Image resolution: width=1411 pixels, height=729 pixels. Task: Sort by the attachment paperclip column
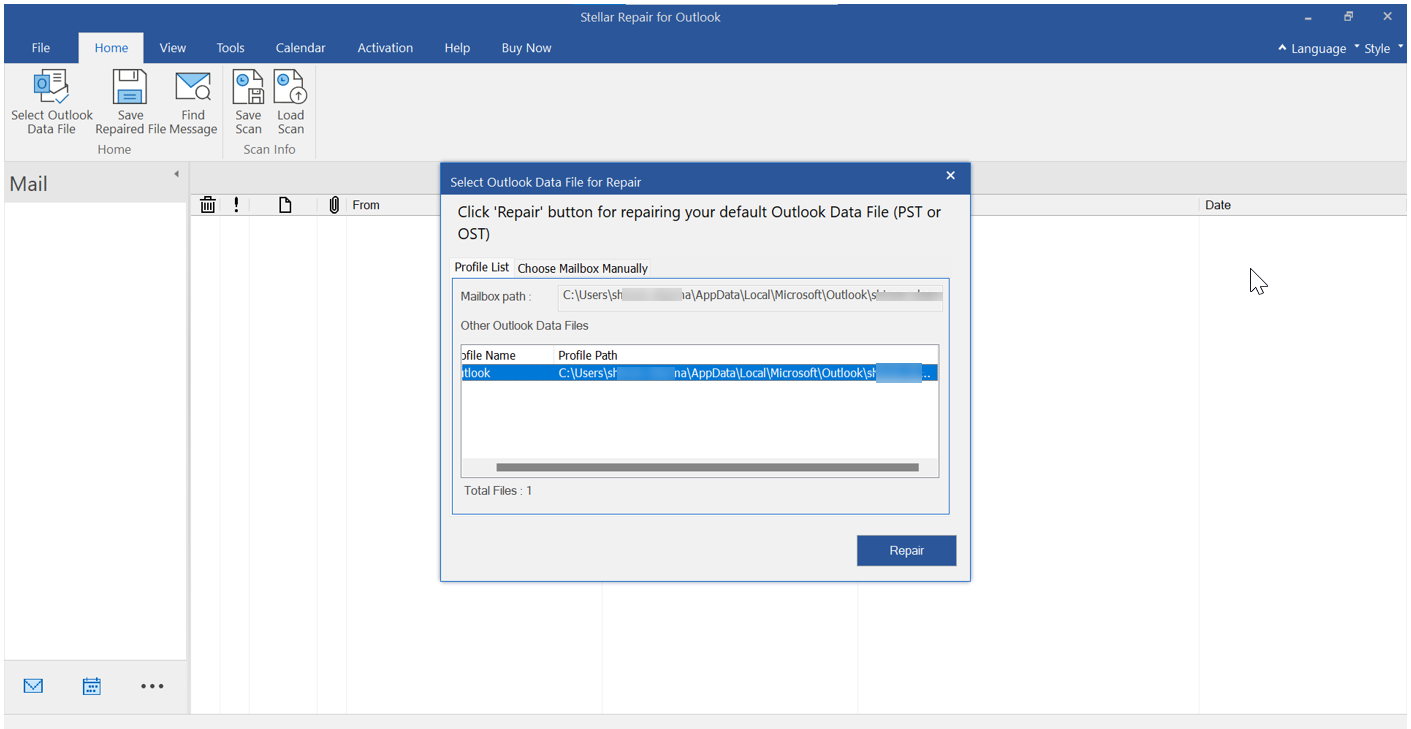coord(334,205)
